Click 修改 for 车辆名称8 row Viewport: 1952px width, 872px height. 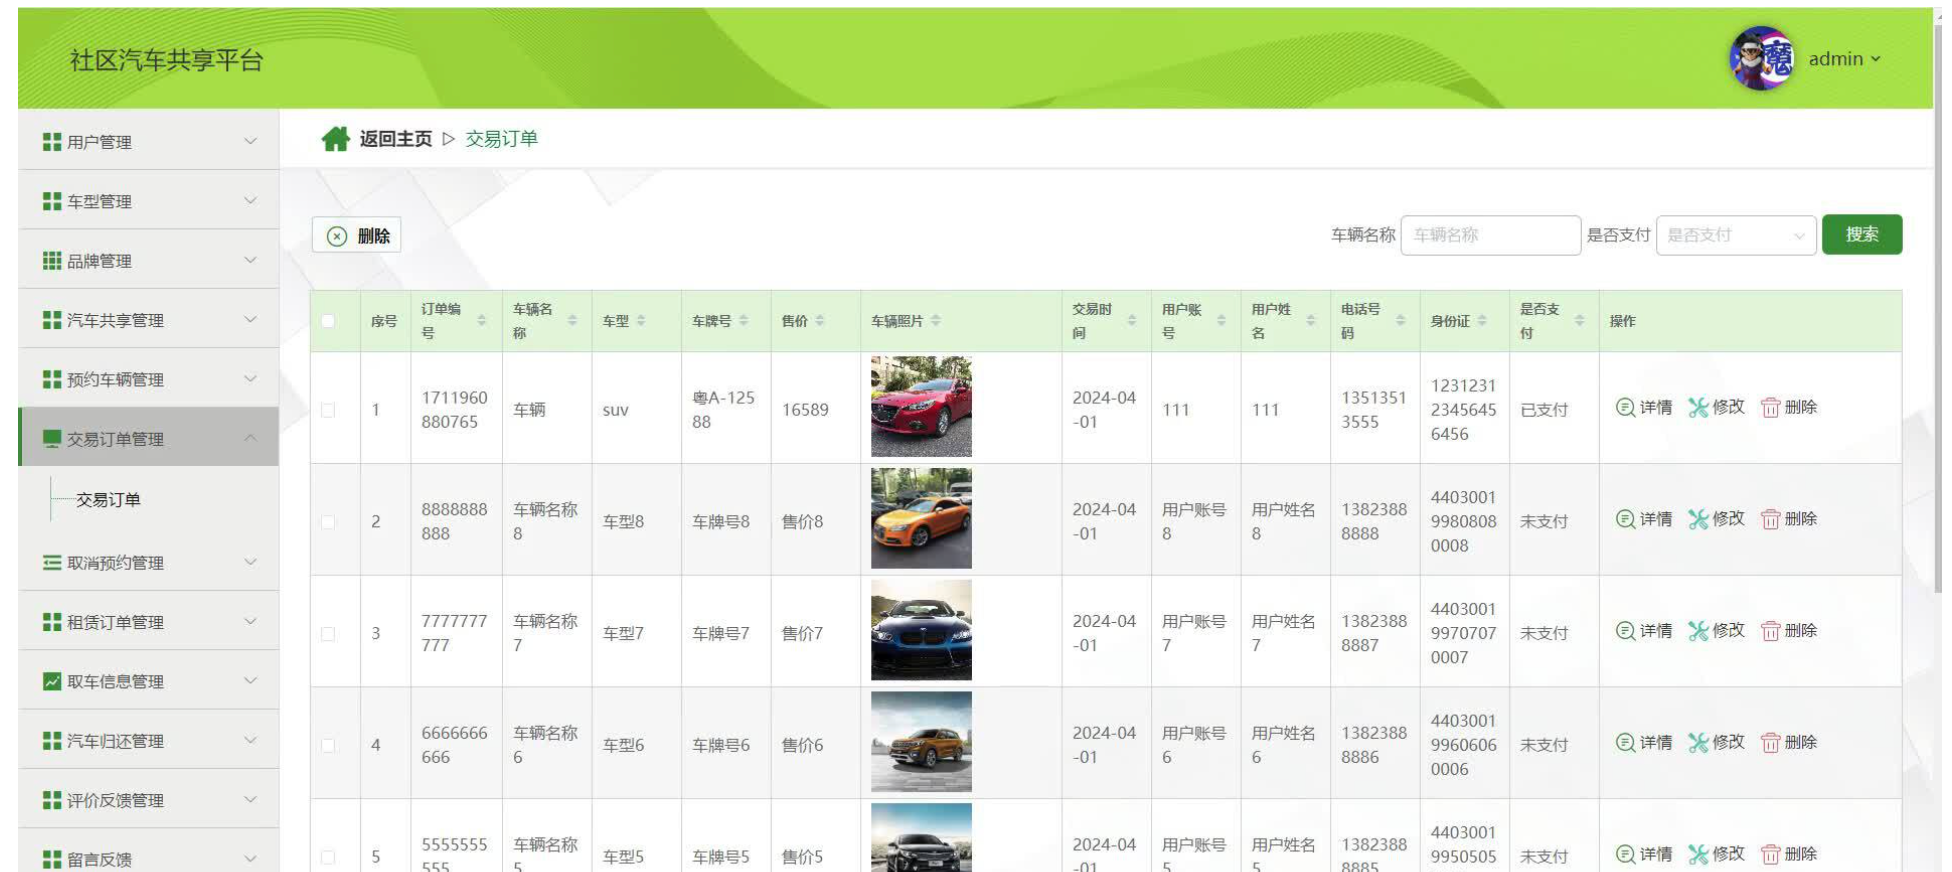pos(1716,519)
